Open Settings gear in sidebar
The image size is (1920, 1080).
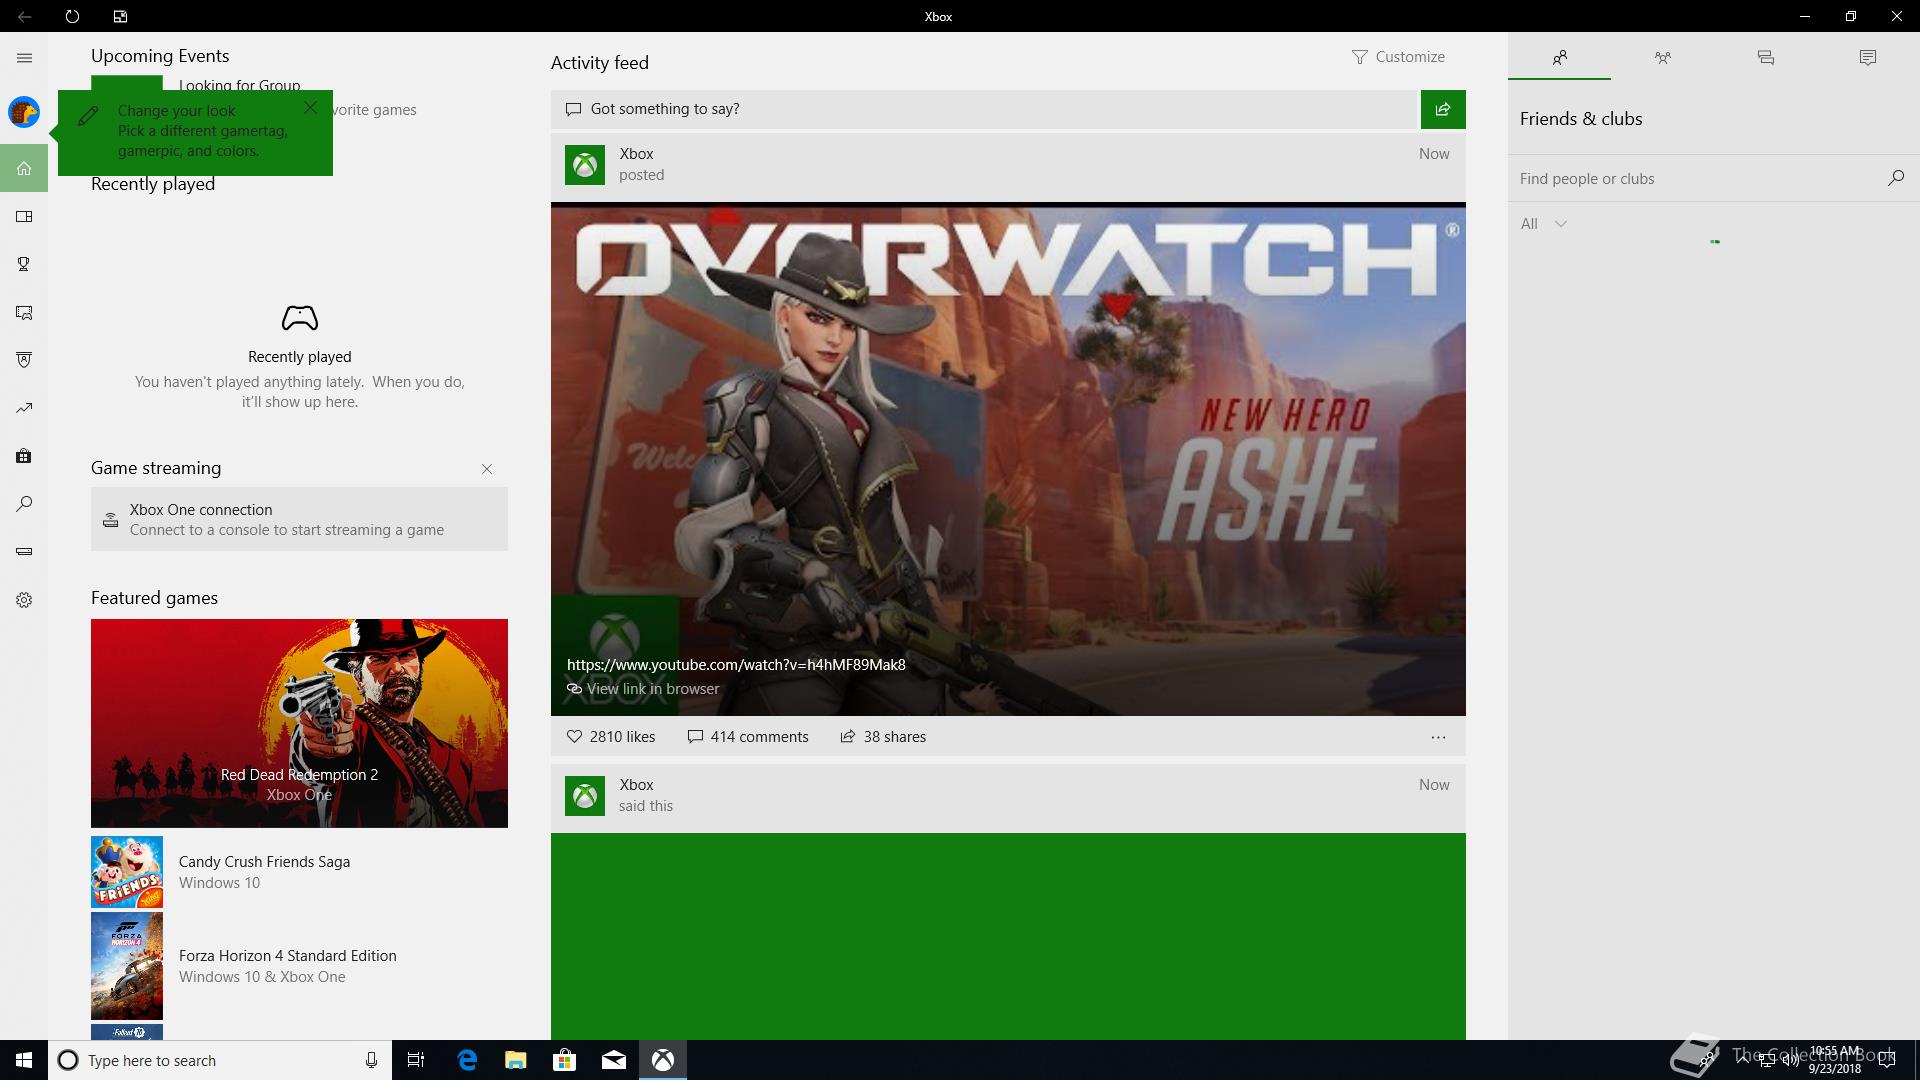pos(24,600)
